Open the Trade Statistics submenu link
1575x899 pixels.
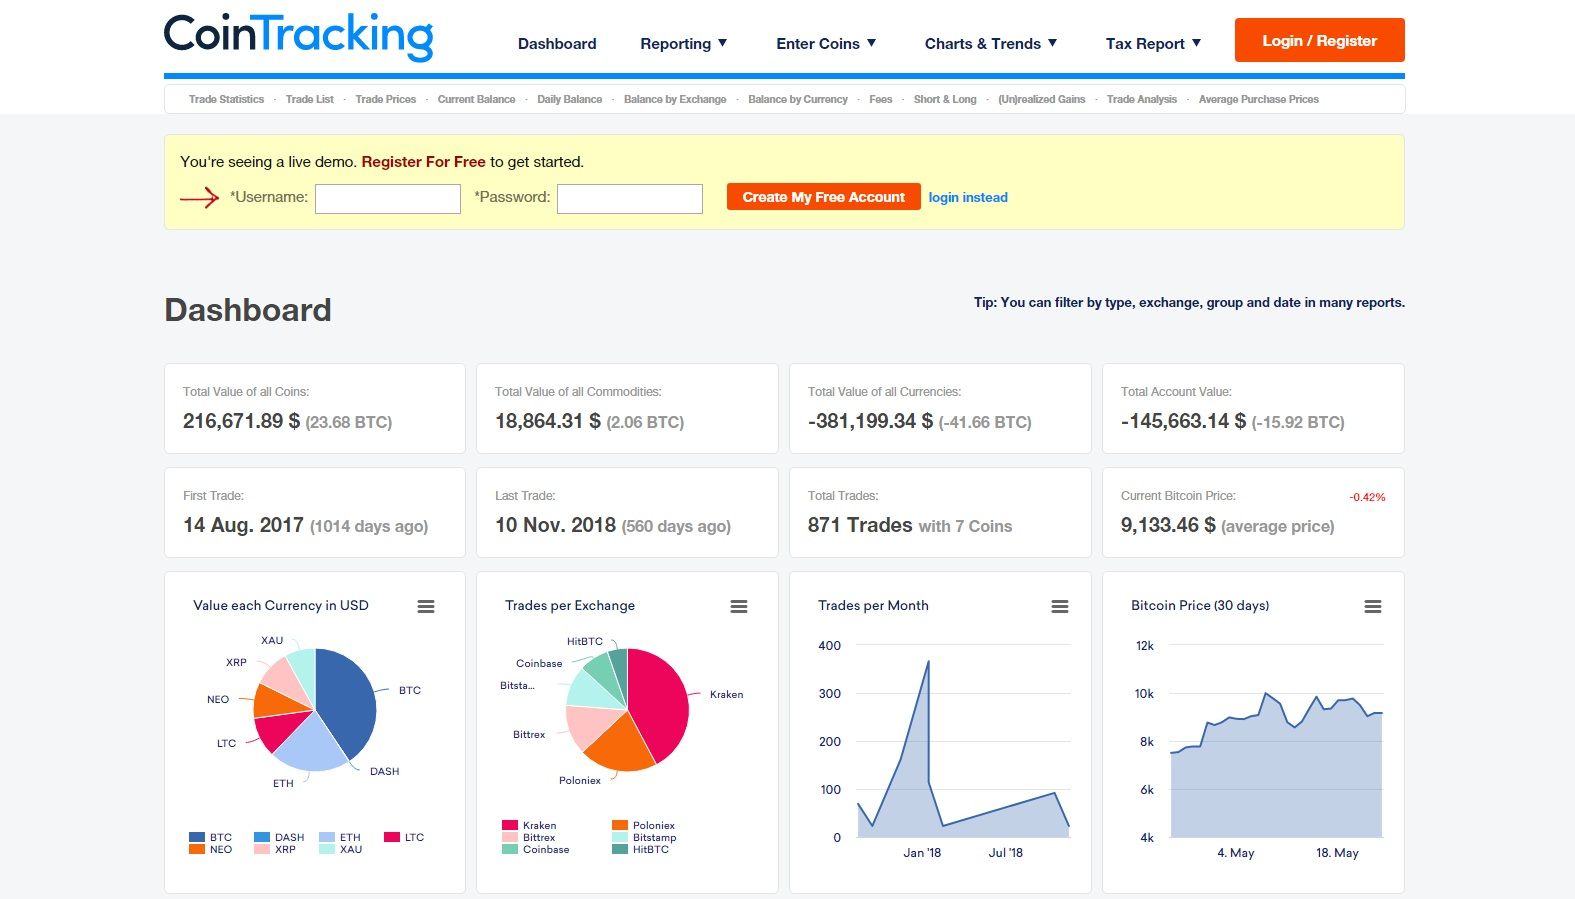point(226,99)
